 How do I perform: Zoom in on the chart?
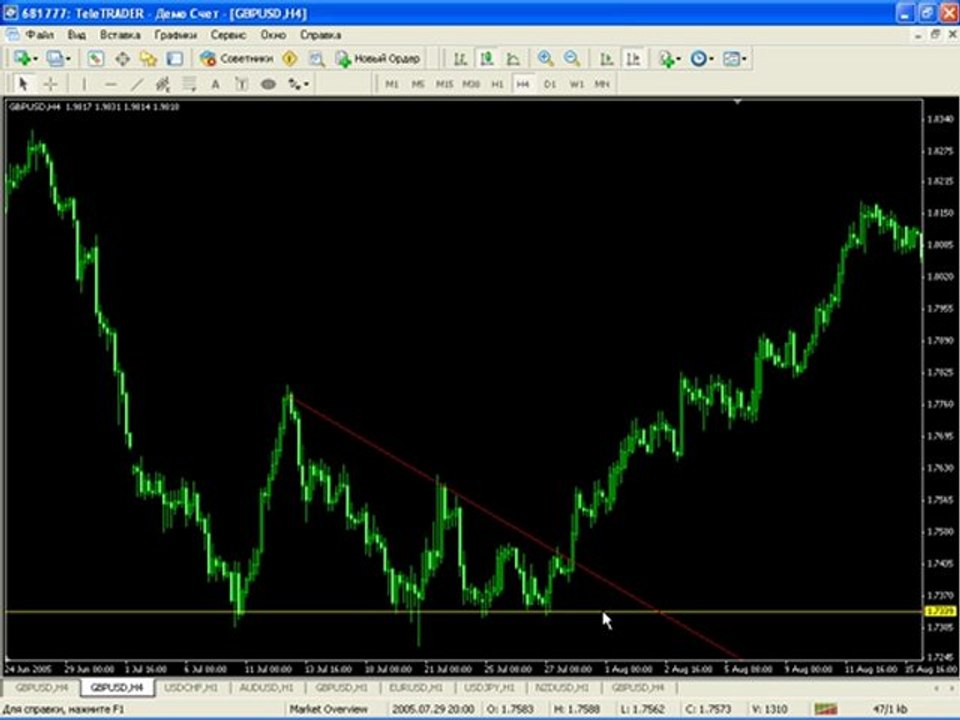pos(545,59)
